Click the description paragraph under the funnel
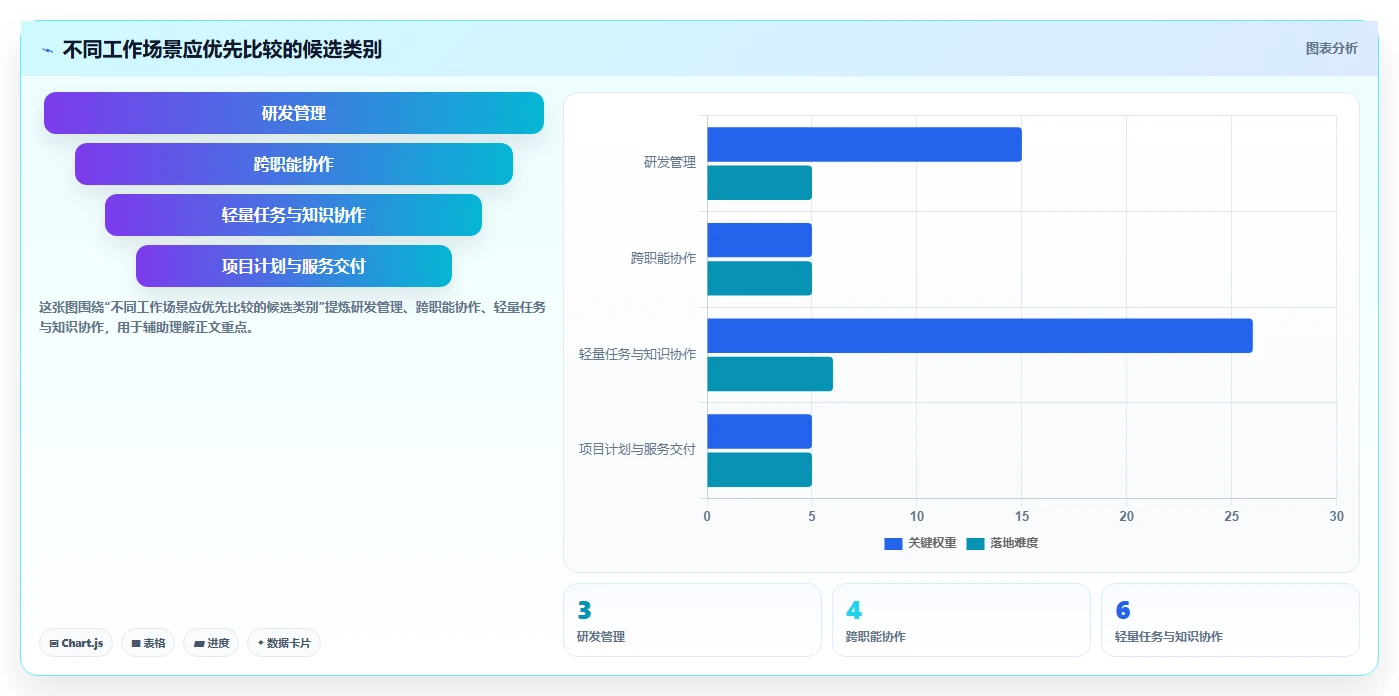Image resolution: width=1399 pixels, height=696 pixels. 292,317
